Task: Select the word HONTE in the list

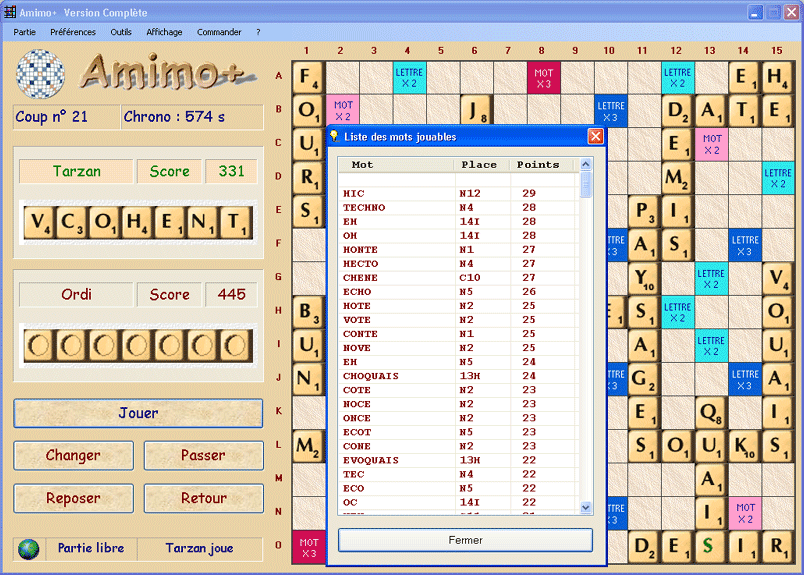Action: [x=360, y=250]
